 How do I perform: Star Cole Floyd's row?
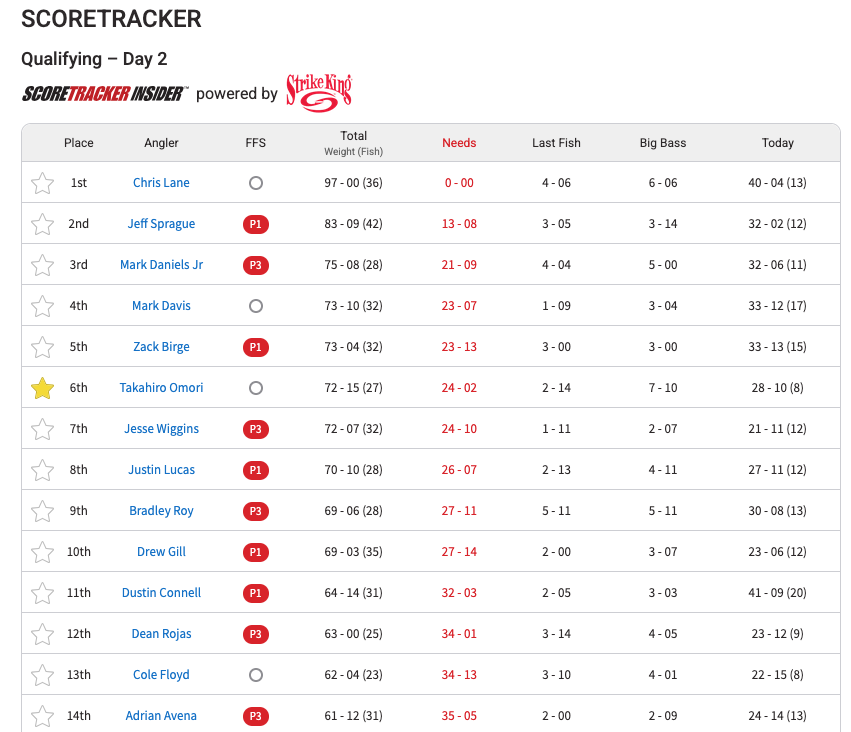[x=42, y=675]
